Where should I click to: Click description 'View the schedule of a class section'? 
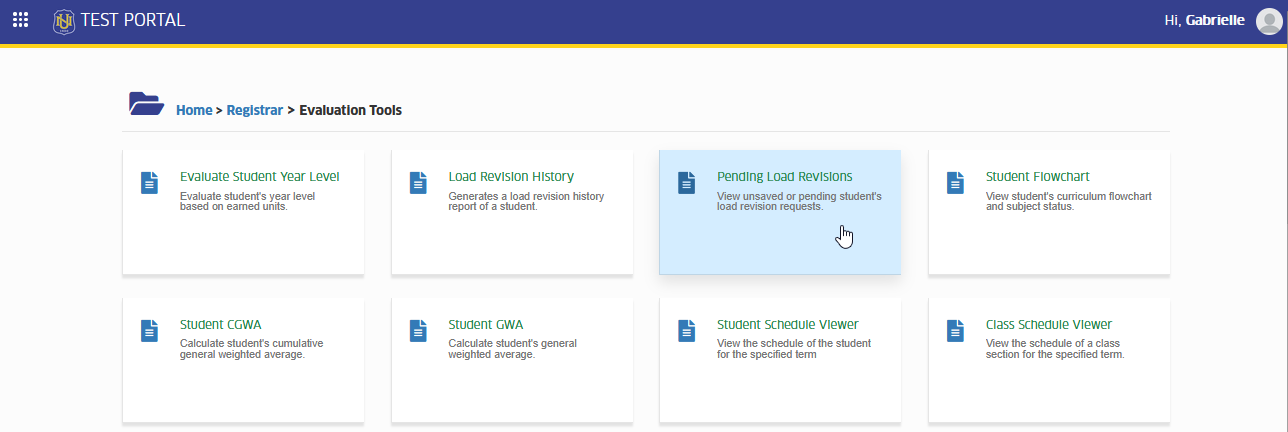coord(1055,349)
